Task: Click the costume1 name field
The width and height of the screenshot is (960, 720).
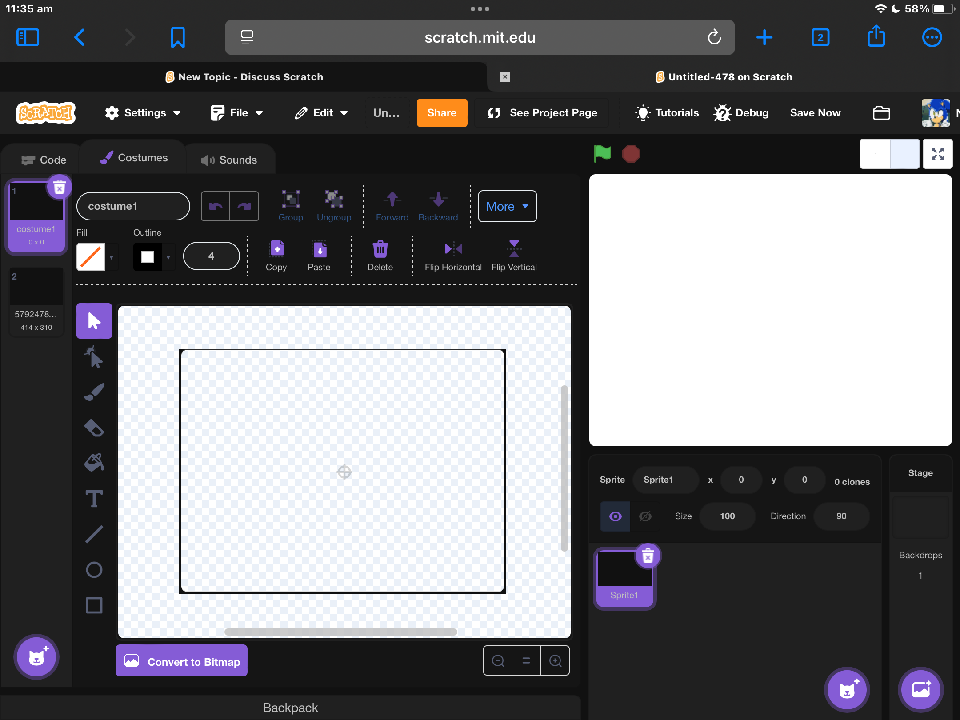Action: click(x=132, y=206)
